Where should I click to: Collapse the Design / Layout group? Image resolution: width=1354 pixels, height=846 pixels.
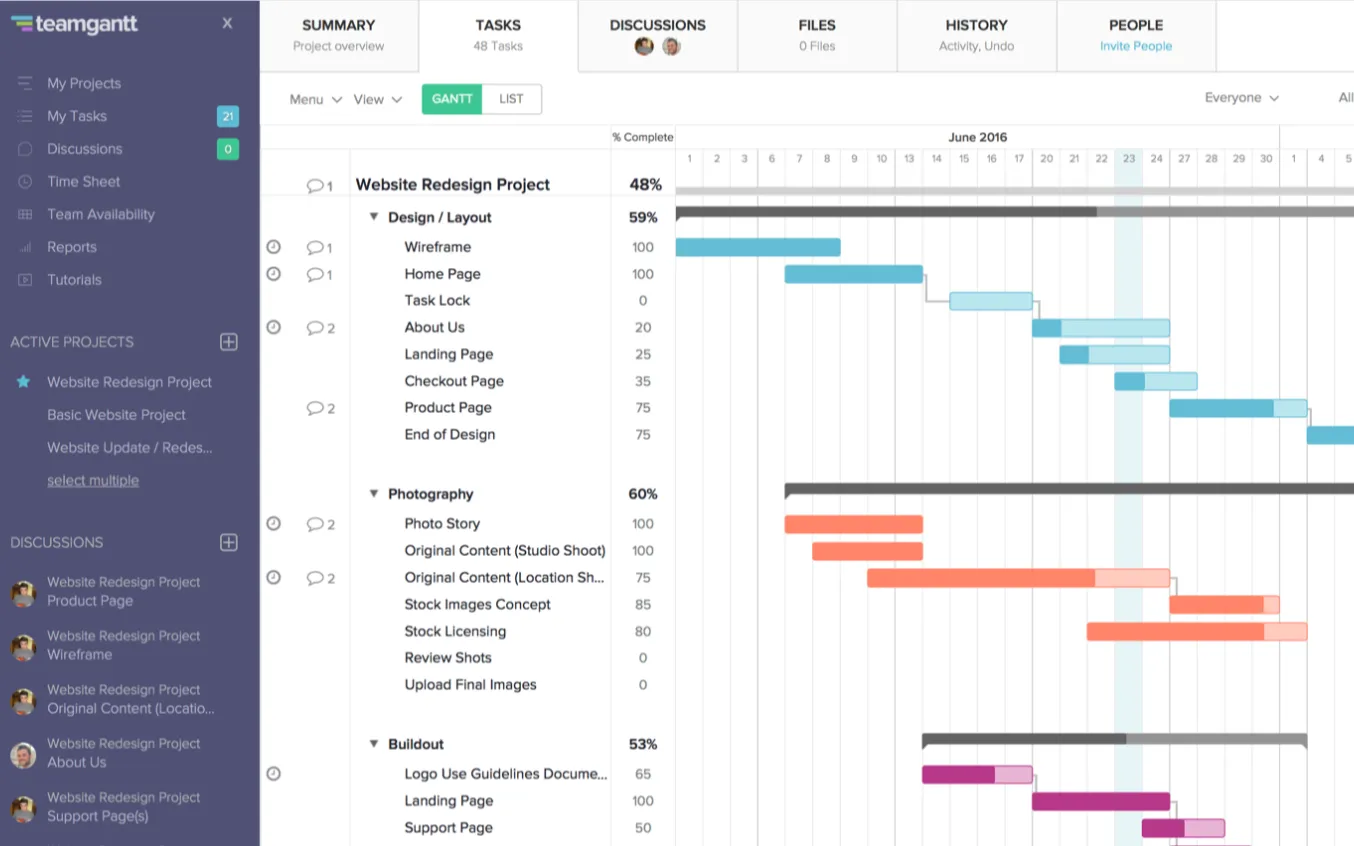pyautogui.click(x=374, y=217)
